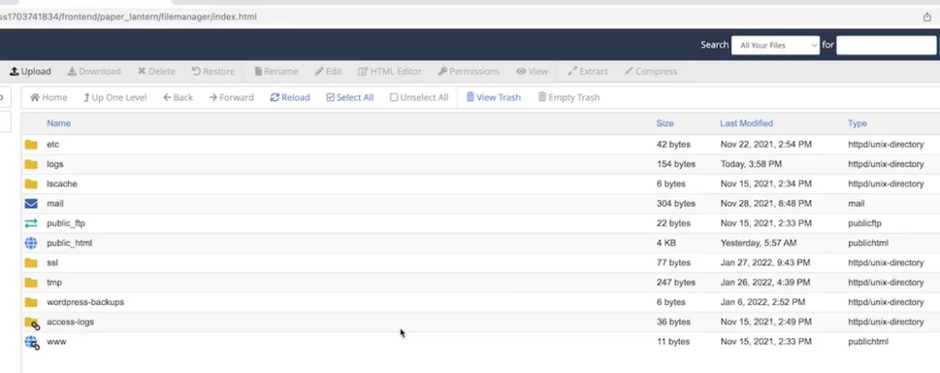
Task: Check the Select All checkbox
Action: [330, 97]
